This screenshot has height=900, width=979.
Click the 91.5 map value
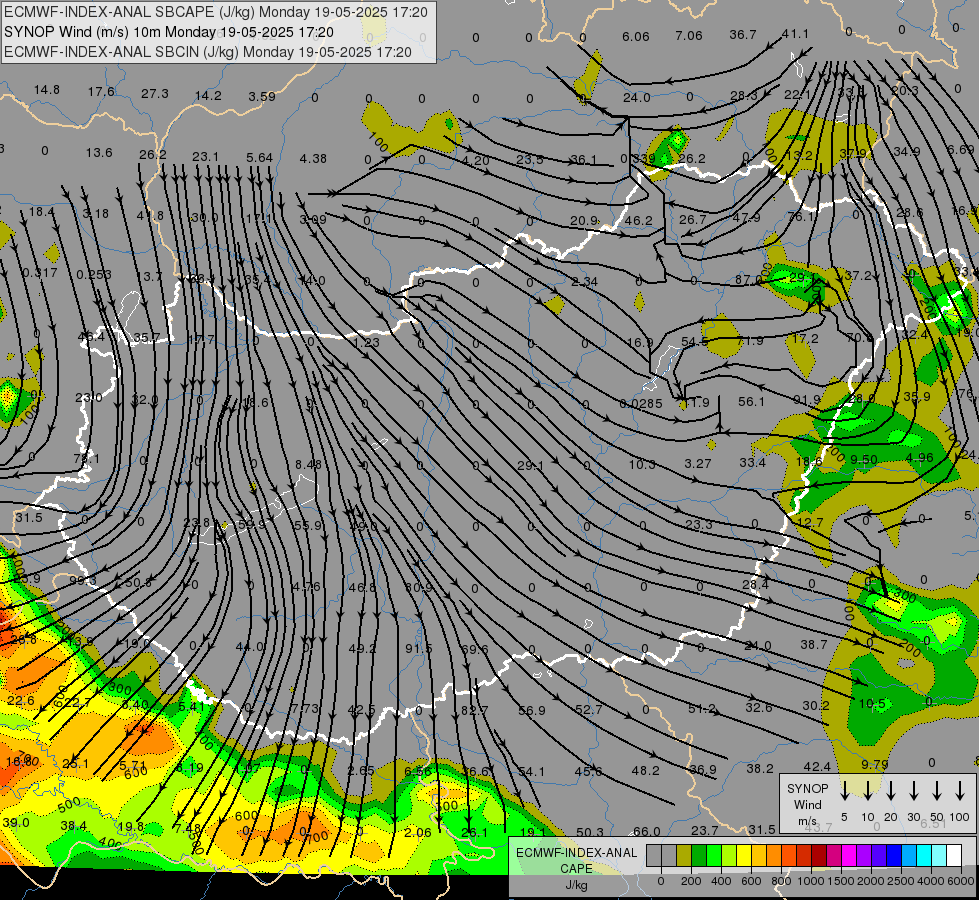pos(418,648)
